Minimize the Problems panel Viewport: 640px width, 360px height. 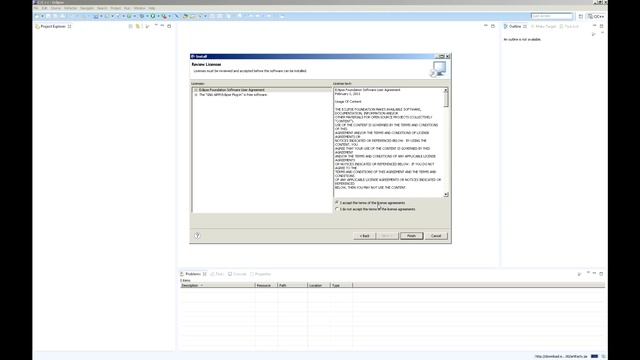[x=594, y=273]
